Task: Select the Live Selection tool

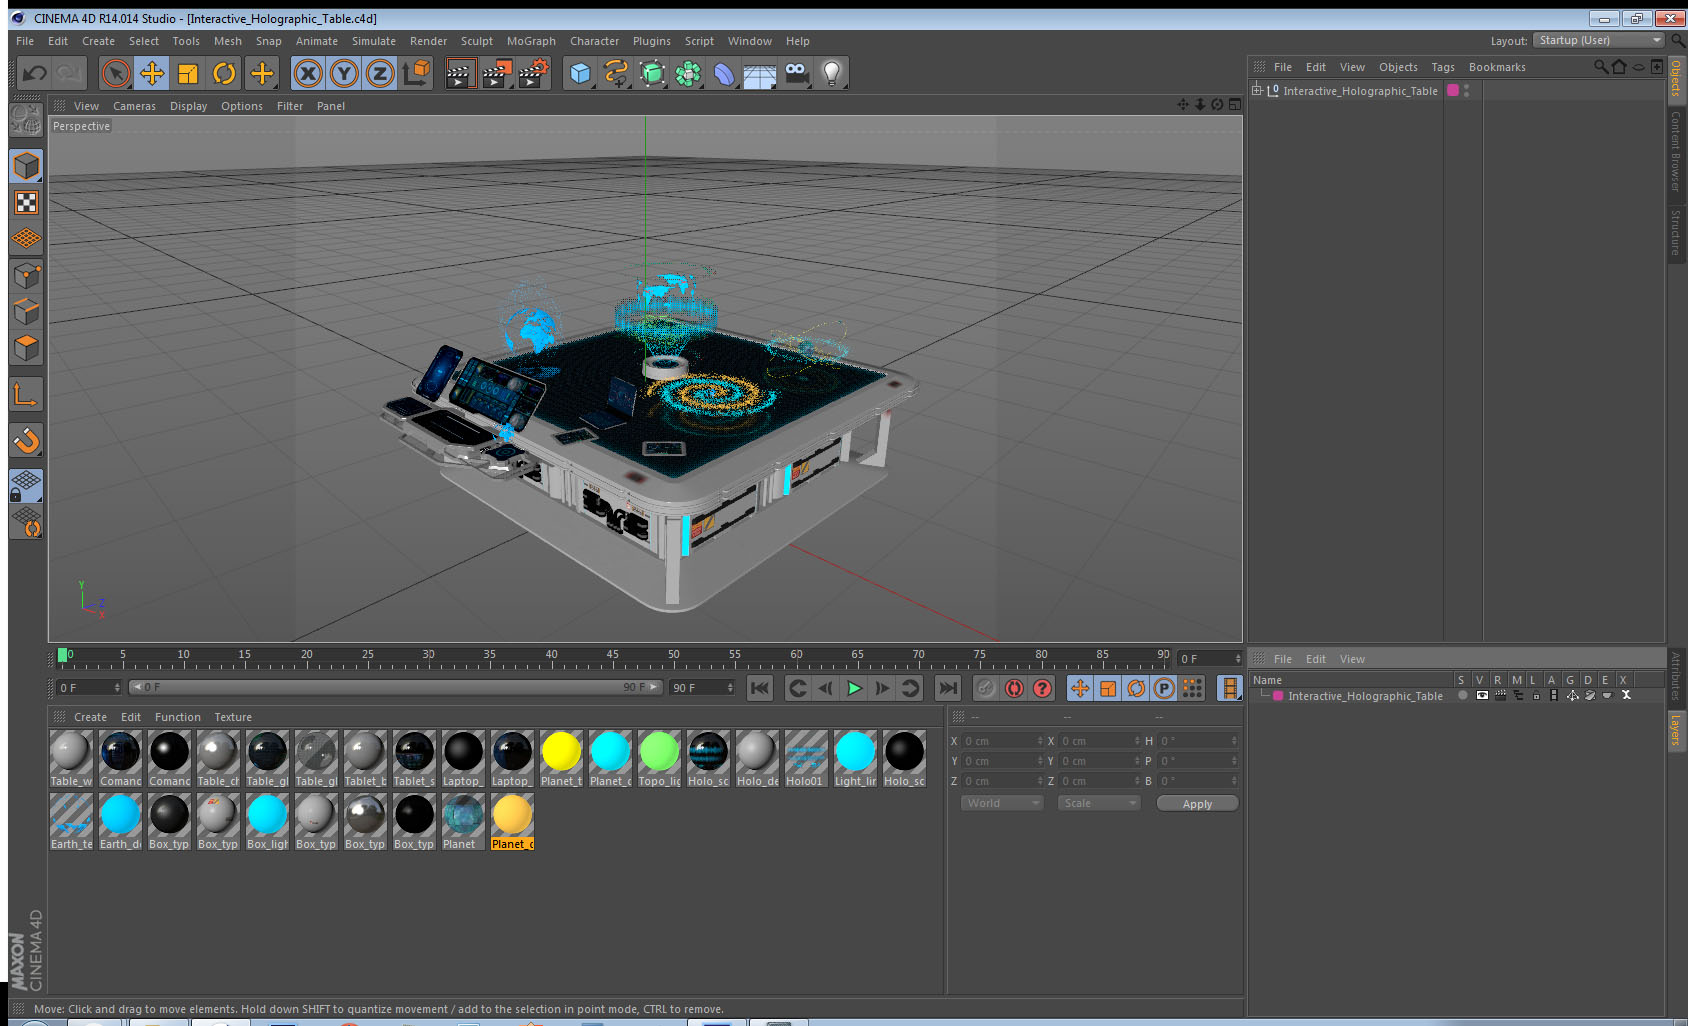Action: 116,73
